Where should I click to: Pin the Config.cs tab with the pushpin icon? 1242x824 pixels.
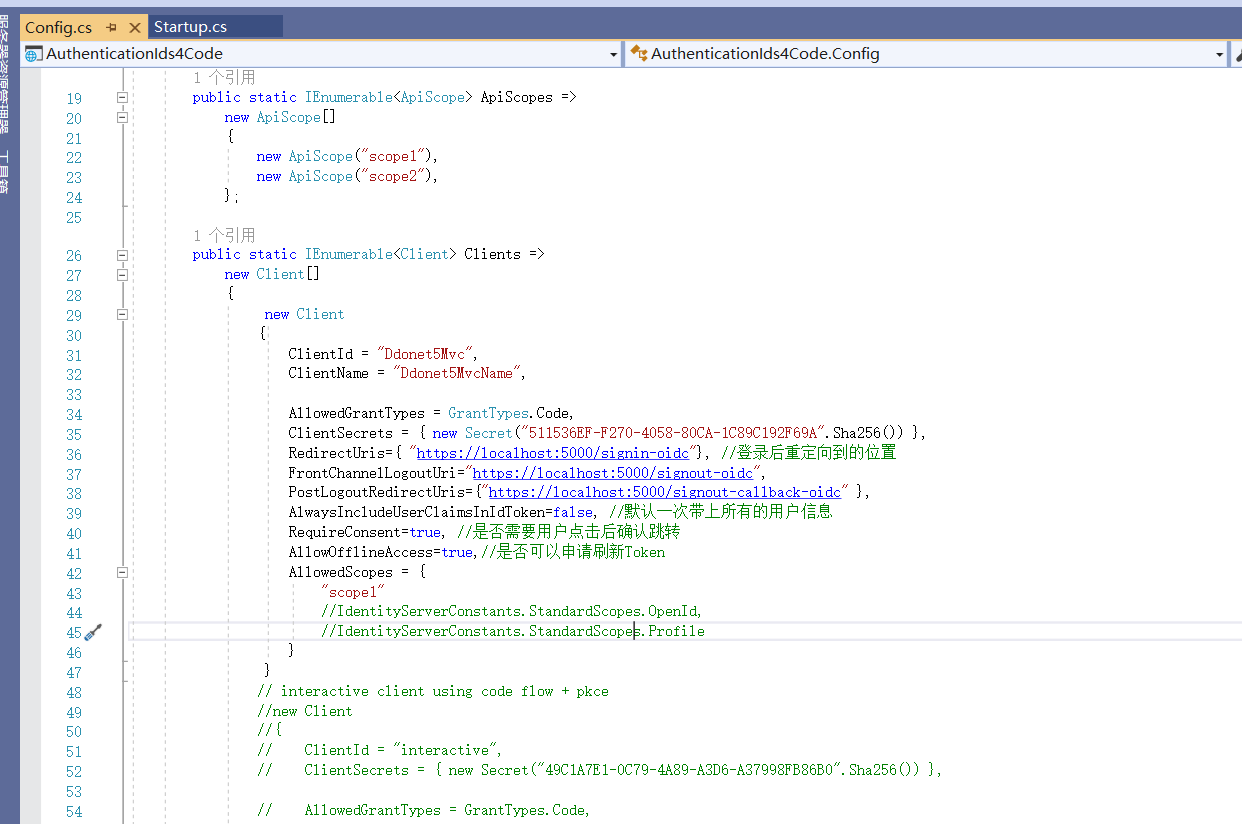(x=111, y=28)
